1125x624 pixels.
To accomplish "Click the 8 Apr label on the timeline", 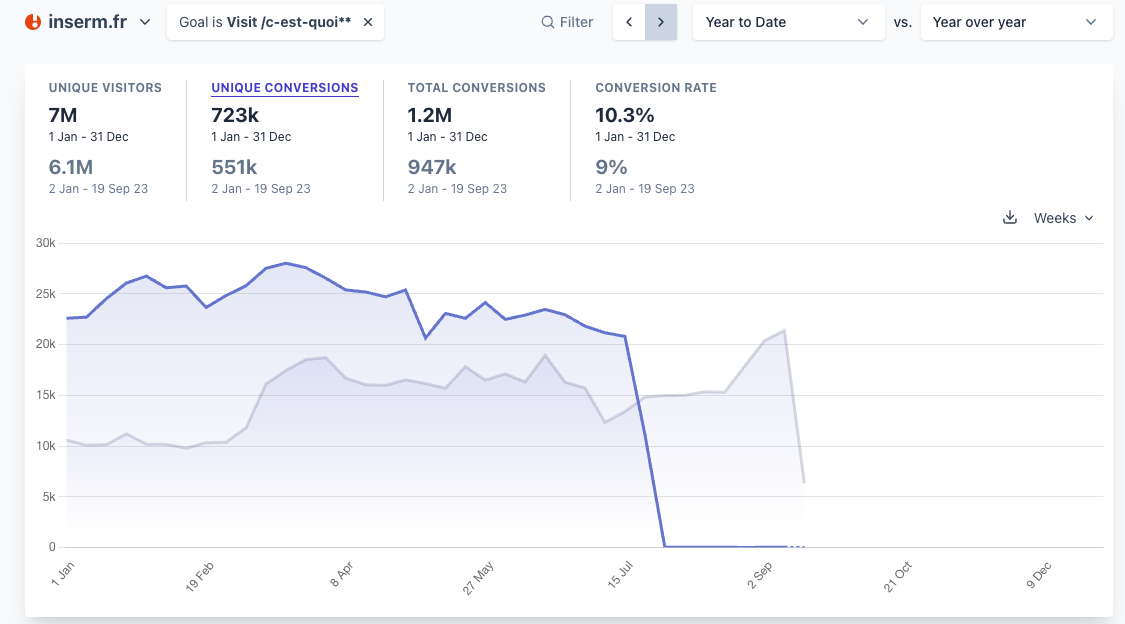I will [x=342, y=577].
